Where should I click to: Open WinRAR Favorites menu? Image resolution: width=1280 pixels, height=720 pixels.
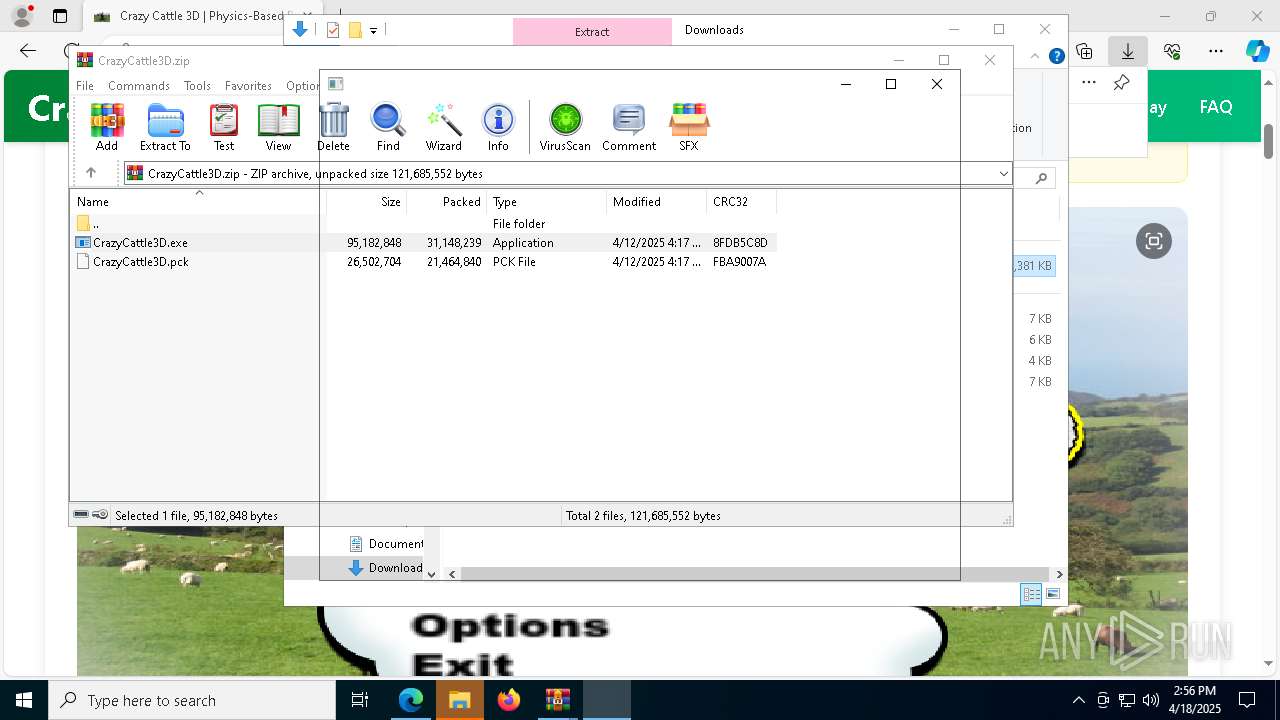[248, 86]
